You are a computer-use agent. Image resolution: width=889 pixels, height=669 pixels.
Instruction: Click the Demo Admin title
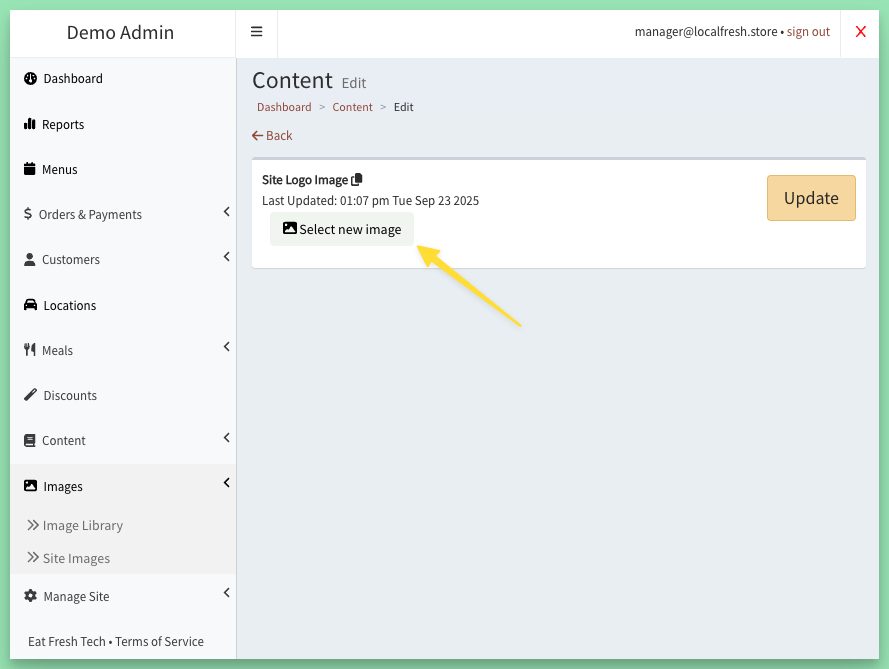(x=120, y=32)
